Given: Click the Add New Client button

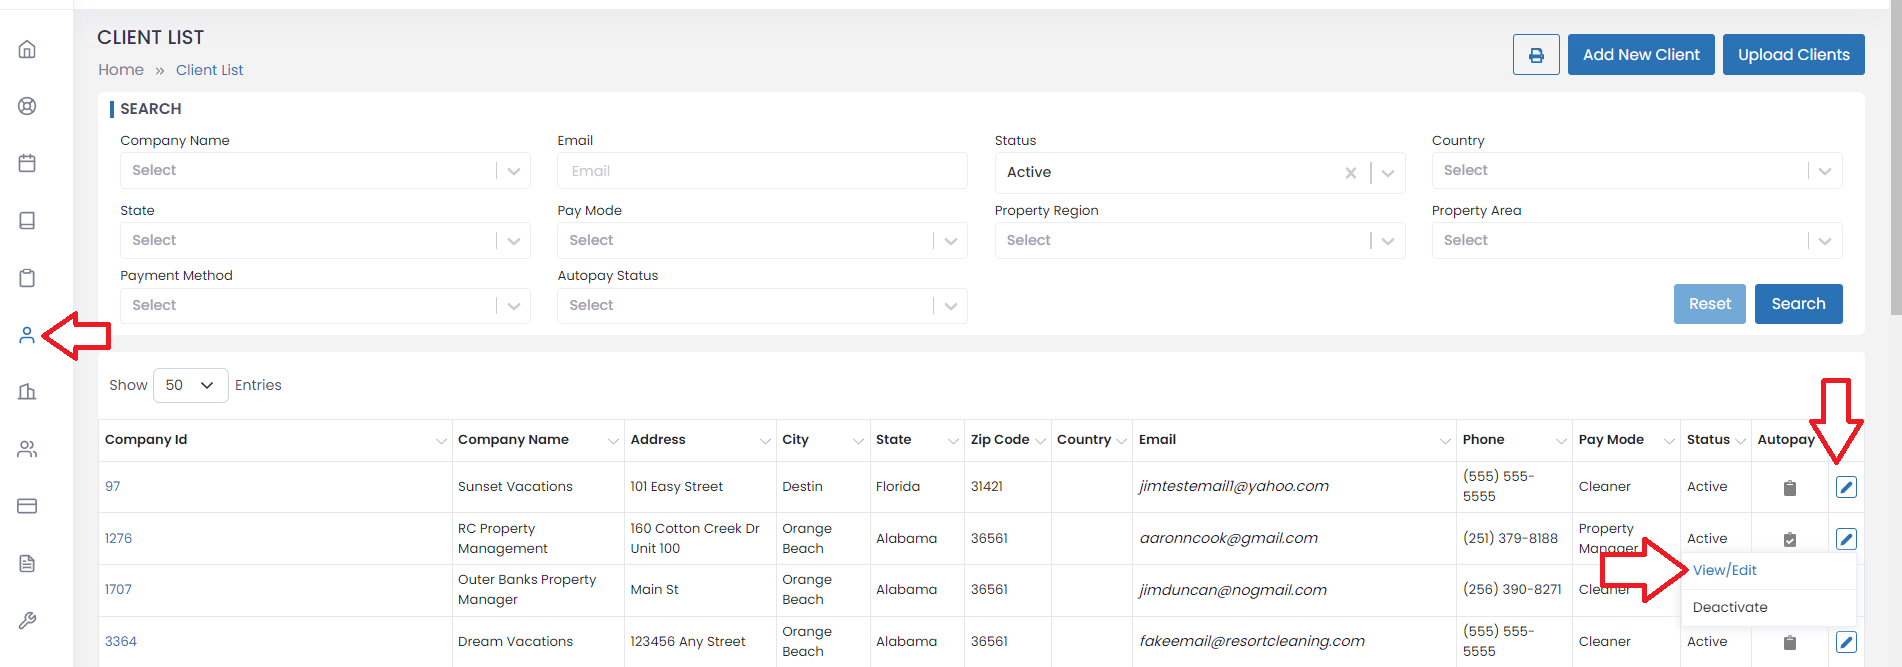Looking at the screenshot, I should coord(1640,55).
